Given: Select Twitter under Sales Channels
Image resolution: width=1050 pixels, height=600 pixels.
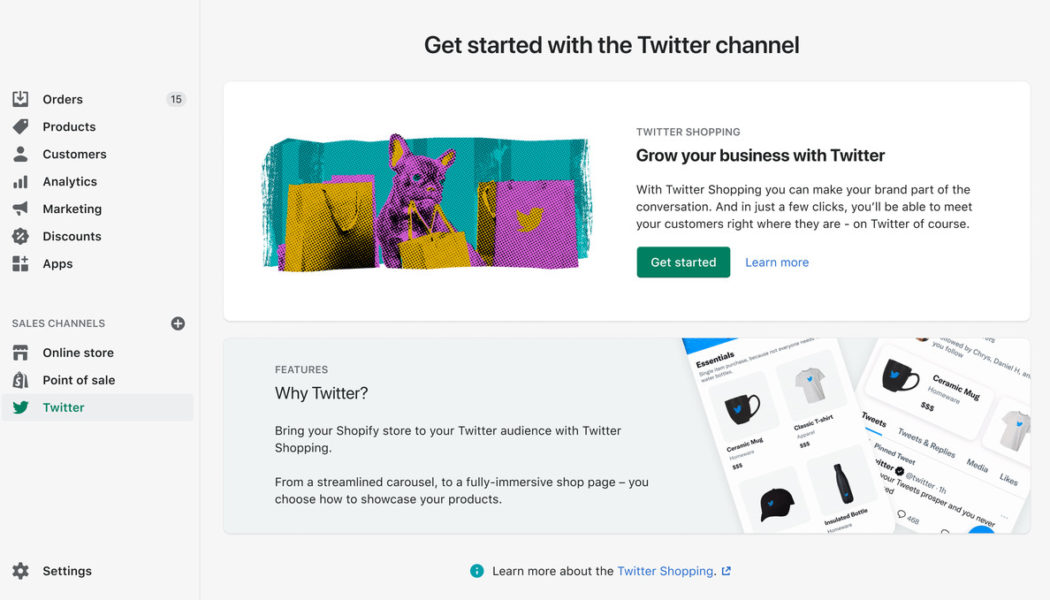Looking at the screenshot, I should (61, 407).
